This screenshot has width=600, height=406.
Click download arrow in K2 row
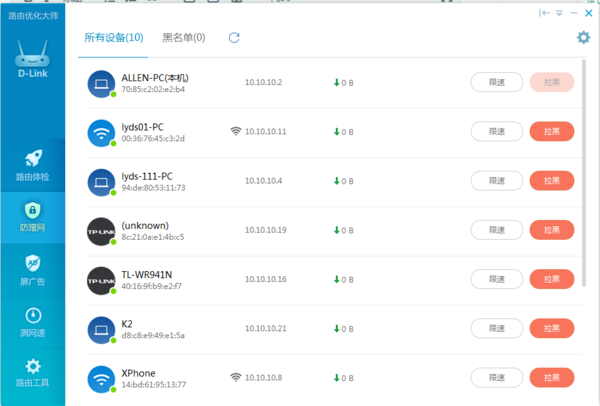[x=337, y=328]
